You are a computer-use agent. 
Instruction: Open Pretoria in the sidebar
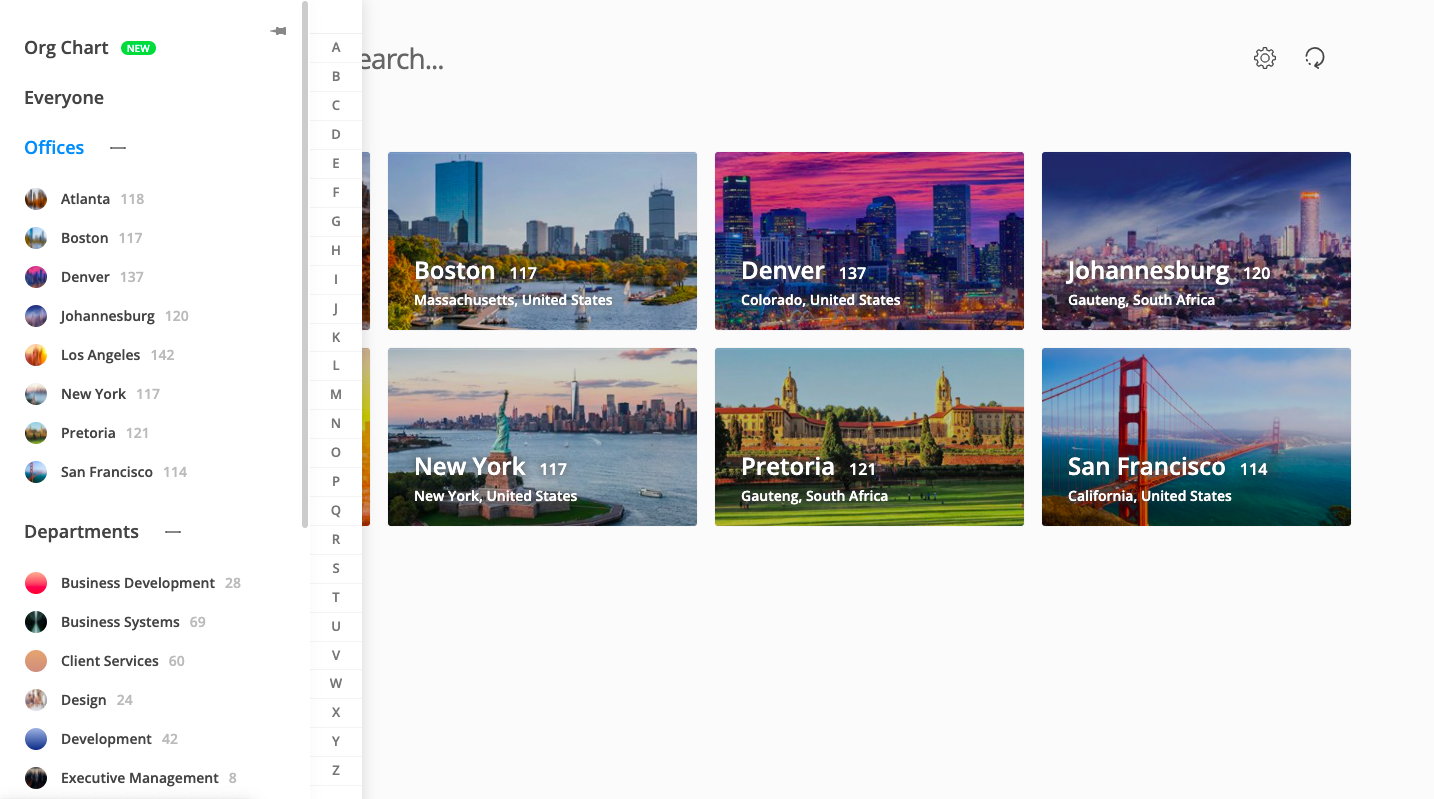[88, 433]
